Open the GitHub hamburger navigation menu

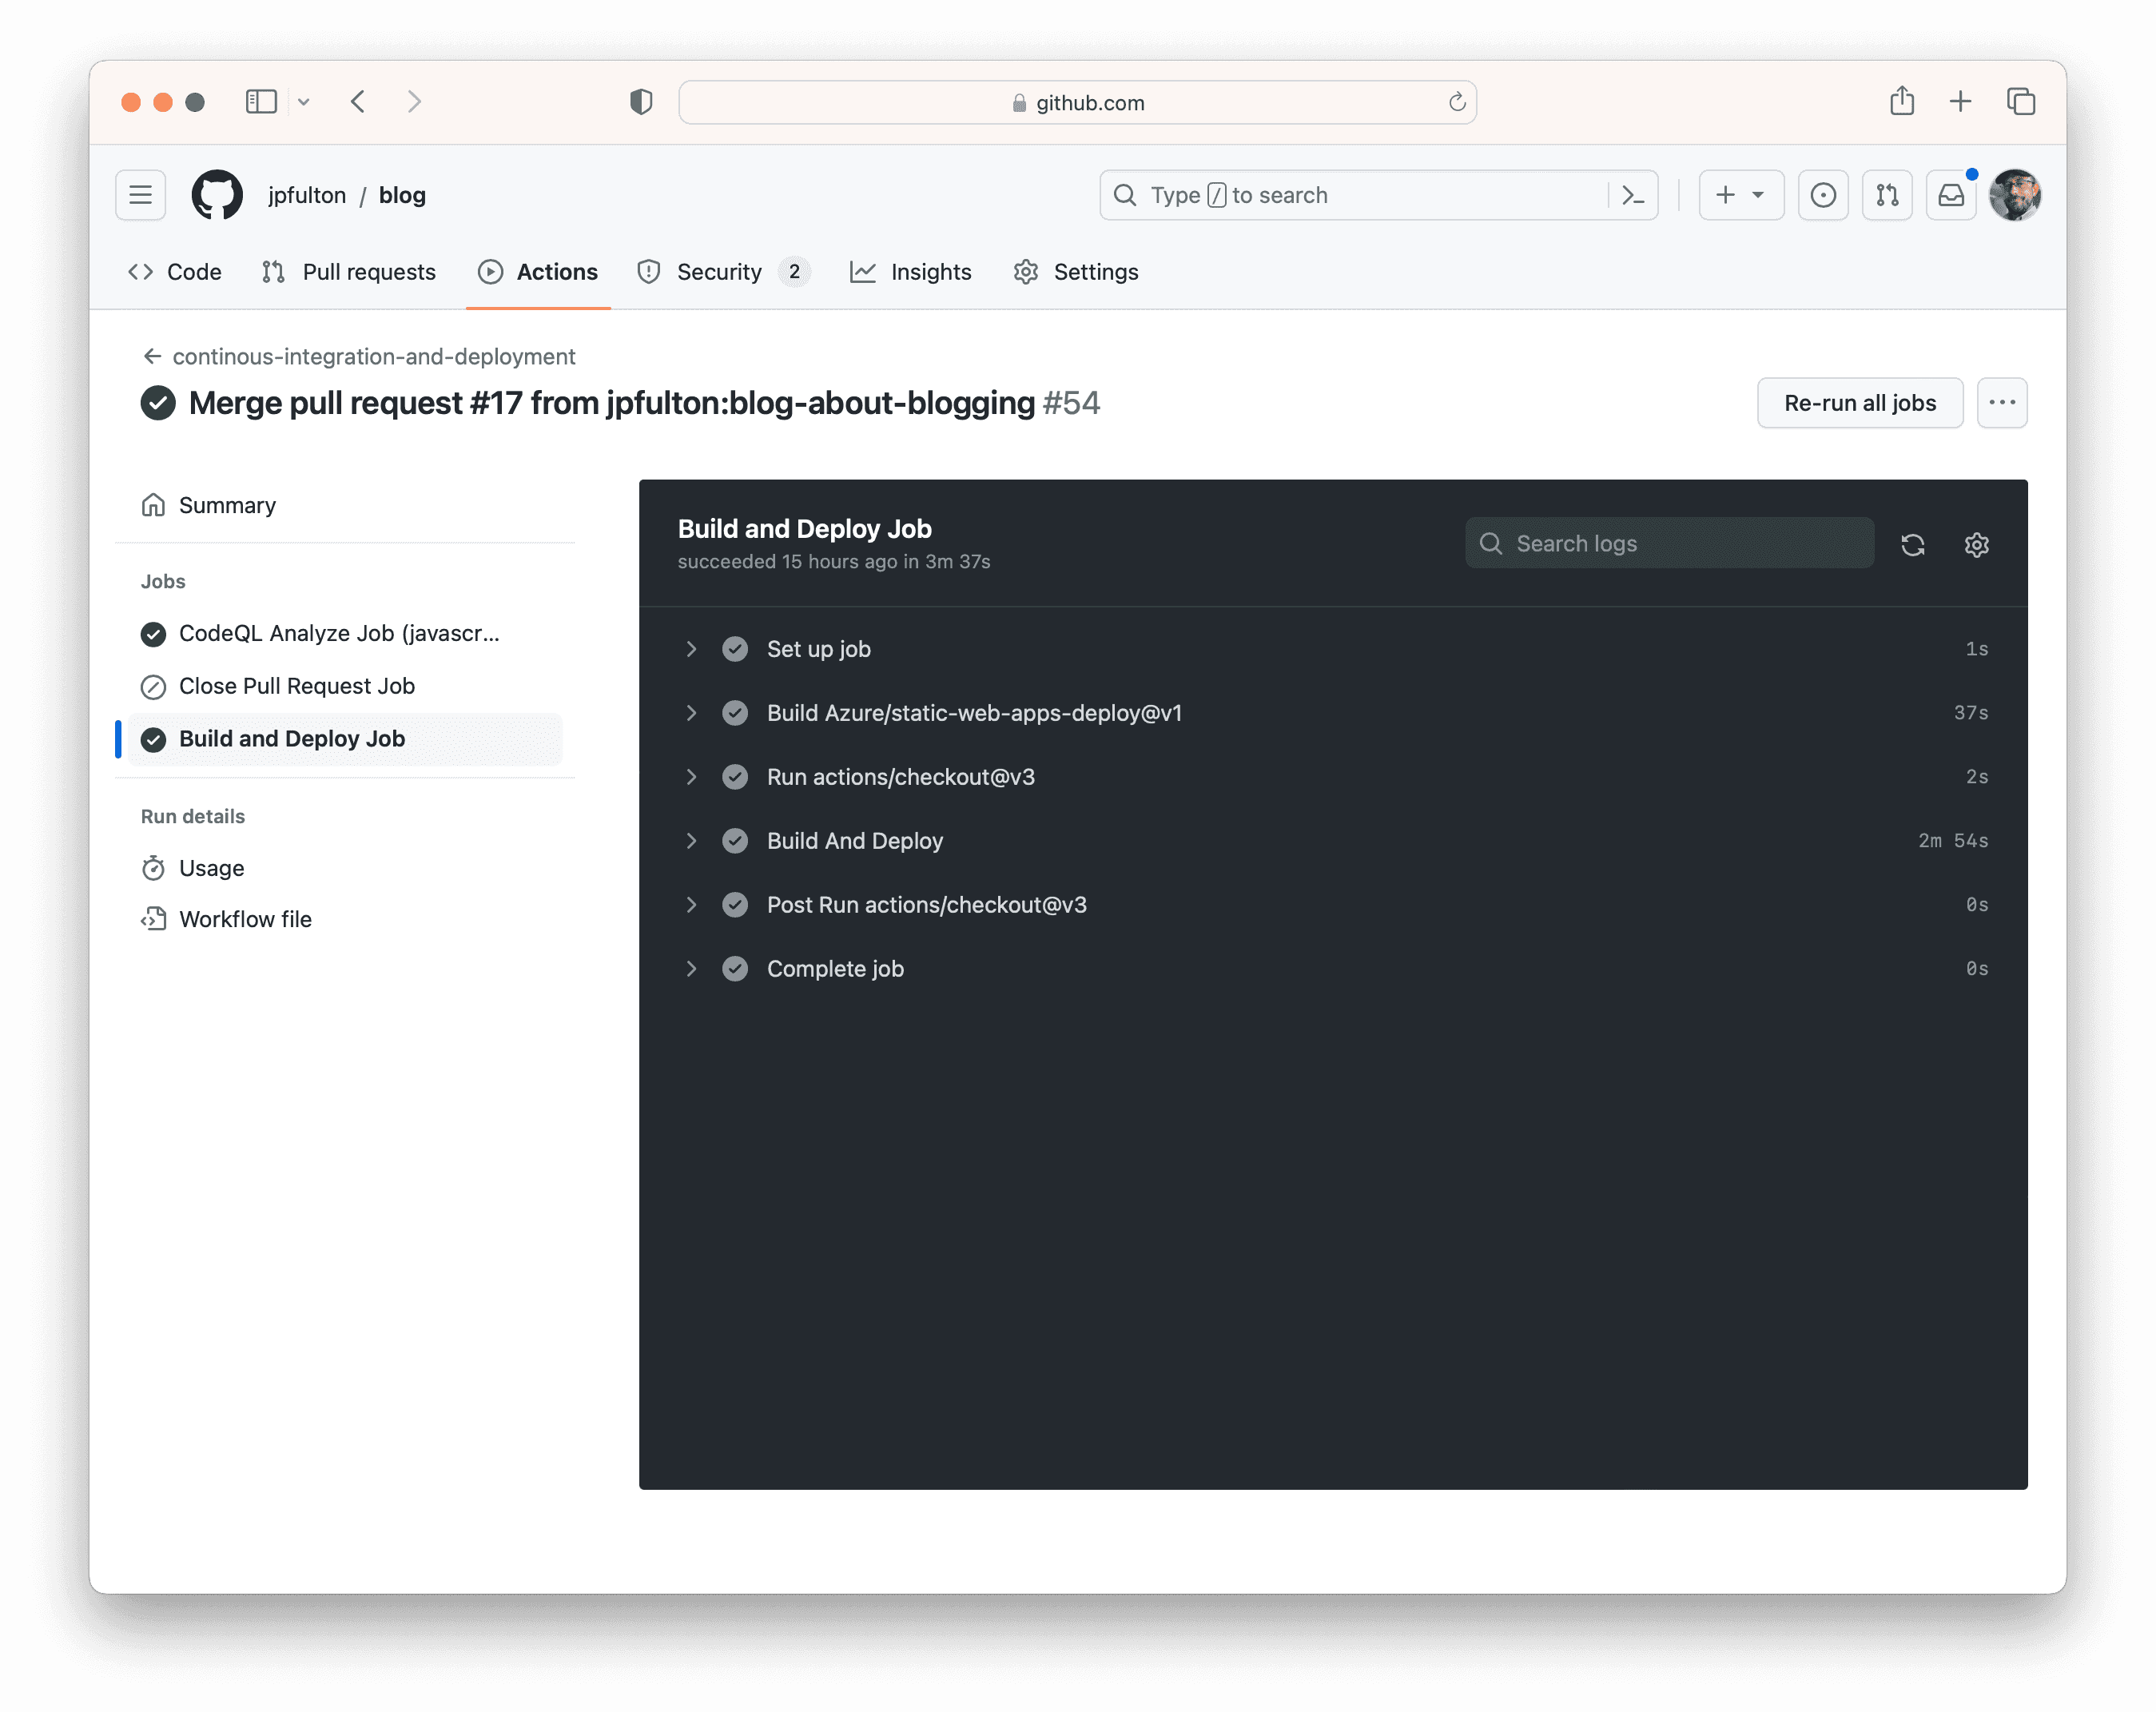tap(140, 195)
